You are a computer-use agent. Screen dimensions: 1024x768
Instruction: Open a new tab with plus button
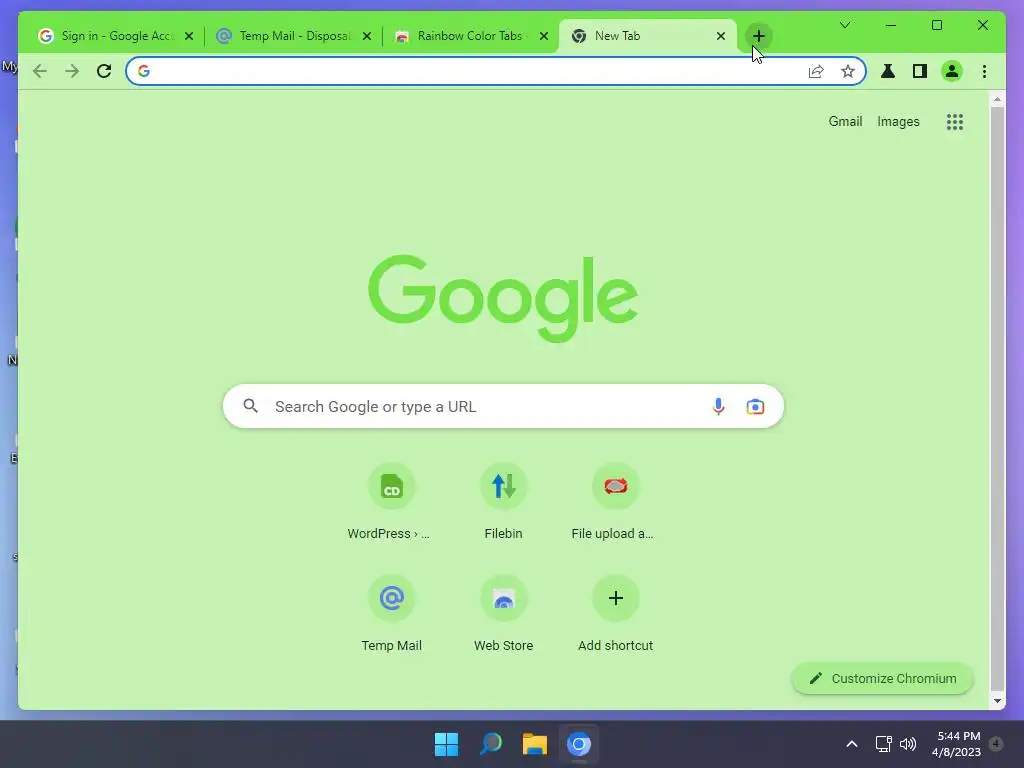[x=758, y=36]
